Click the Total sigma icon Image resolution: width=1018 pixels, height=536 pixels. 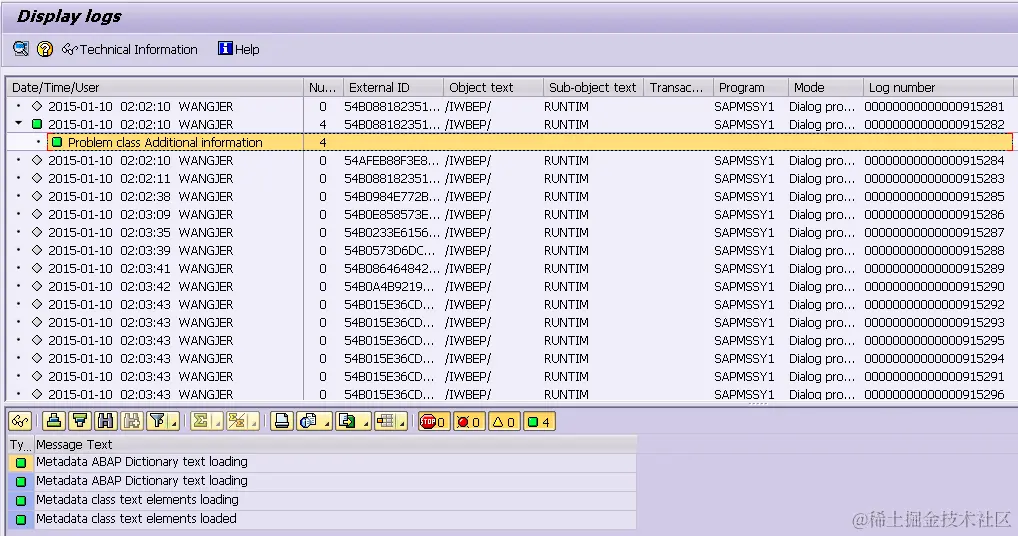coord(201,422)
